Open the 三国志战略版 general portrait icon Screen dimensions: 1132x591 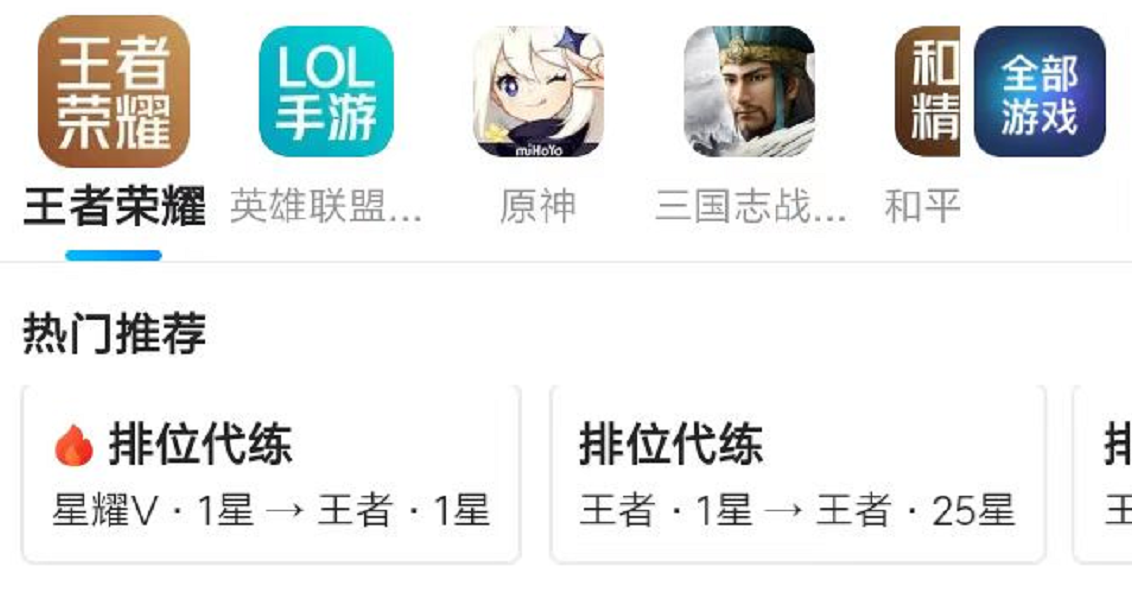[749, 92]
